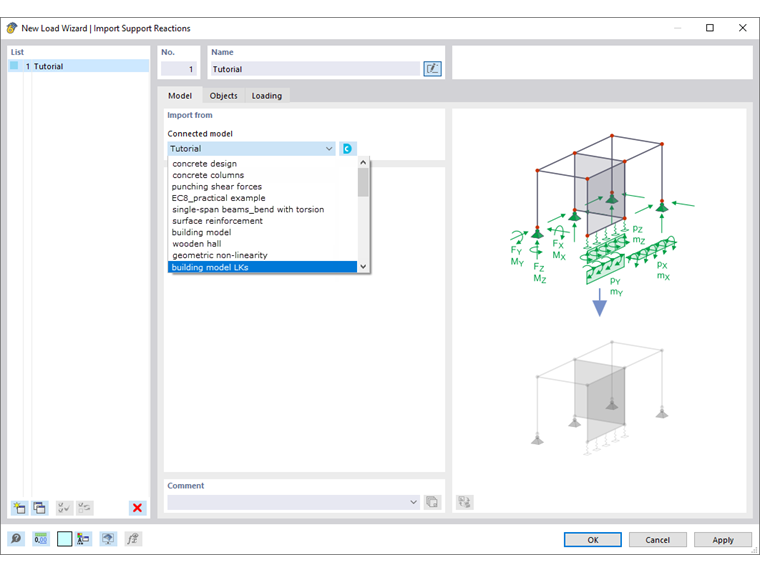Click the Apply button

(723, 540)
